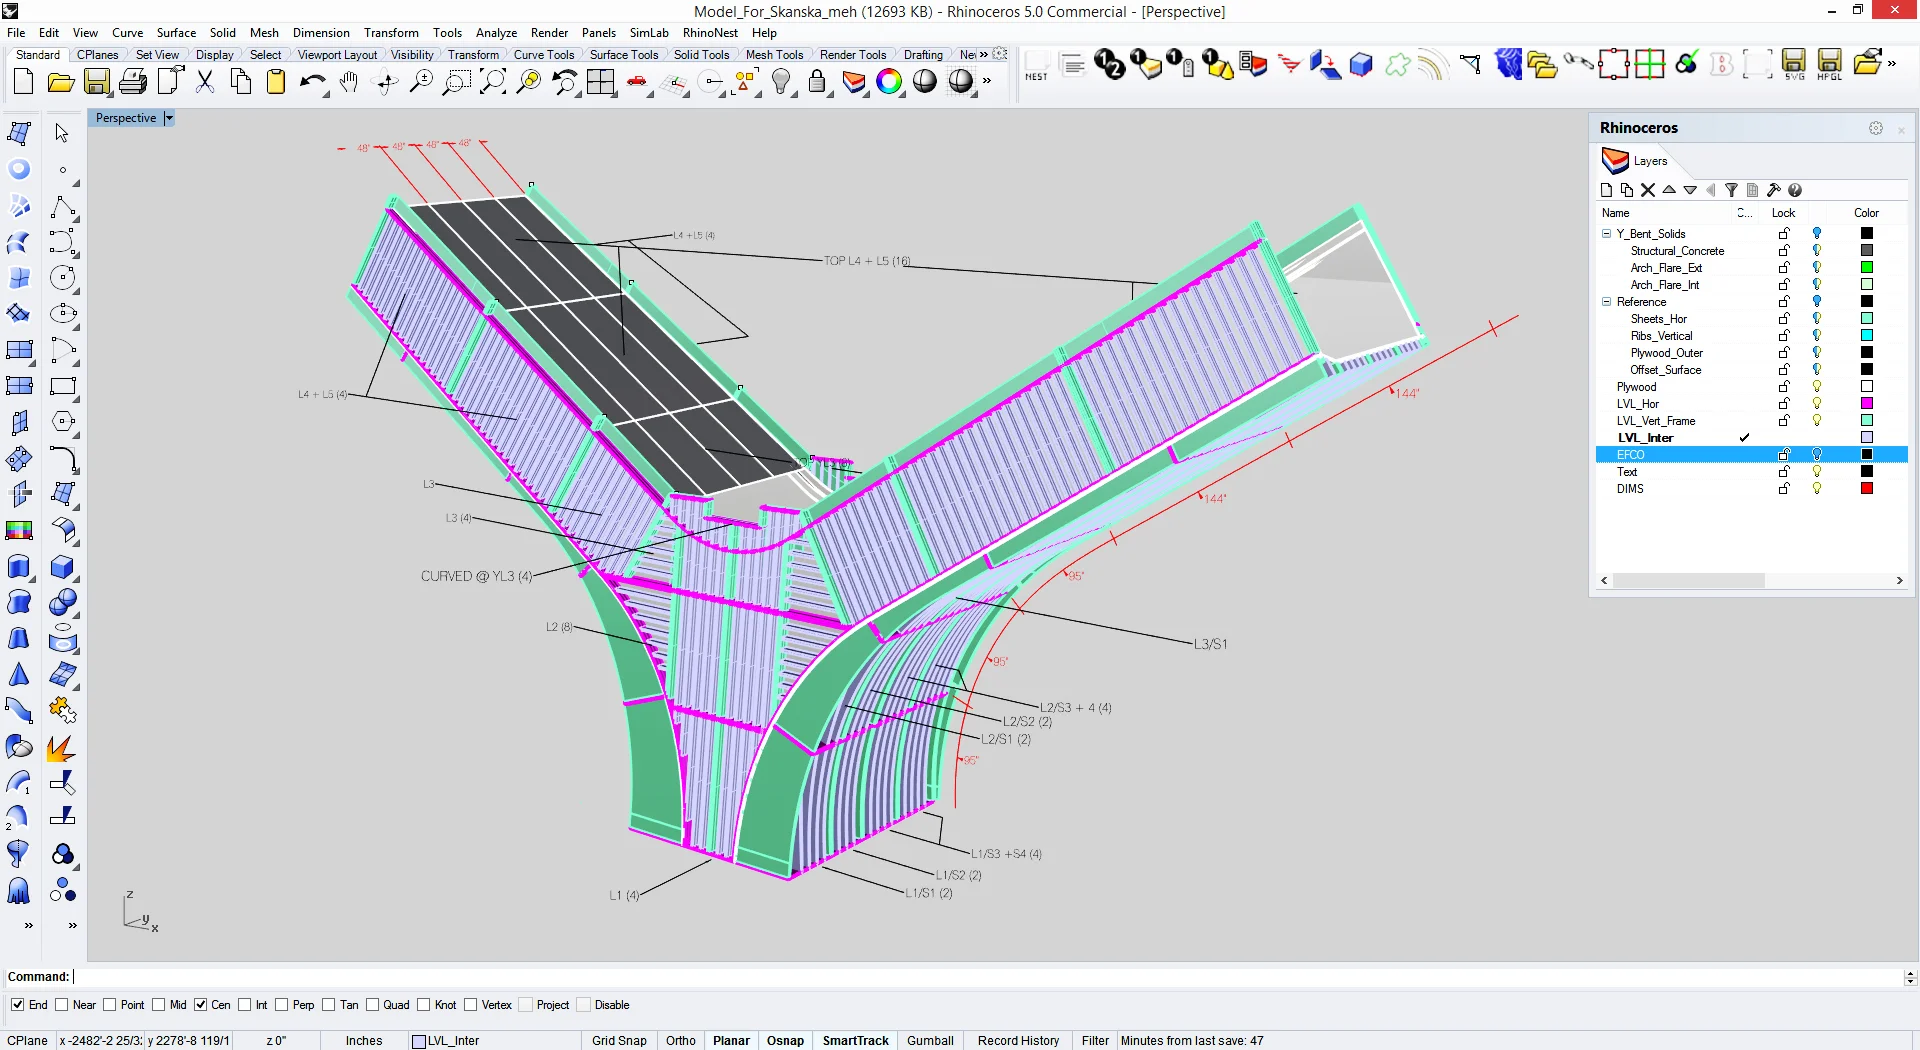
Task: Open the Analyze menu
Action: coord(496,33)
